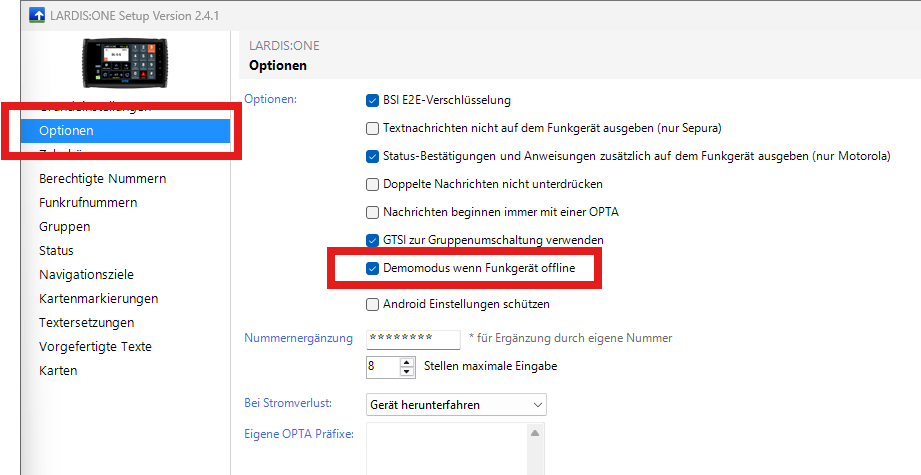Click inside Eigene OPTA Präfixe text area
The width and height of the screenshot is (921, 475).
click(447, 449)
